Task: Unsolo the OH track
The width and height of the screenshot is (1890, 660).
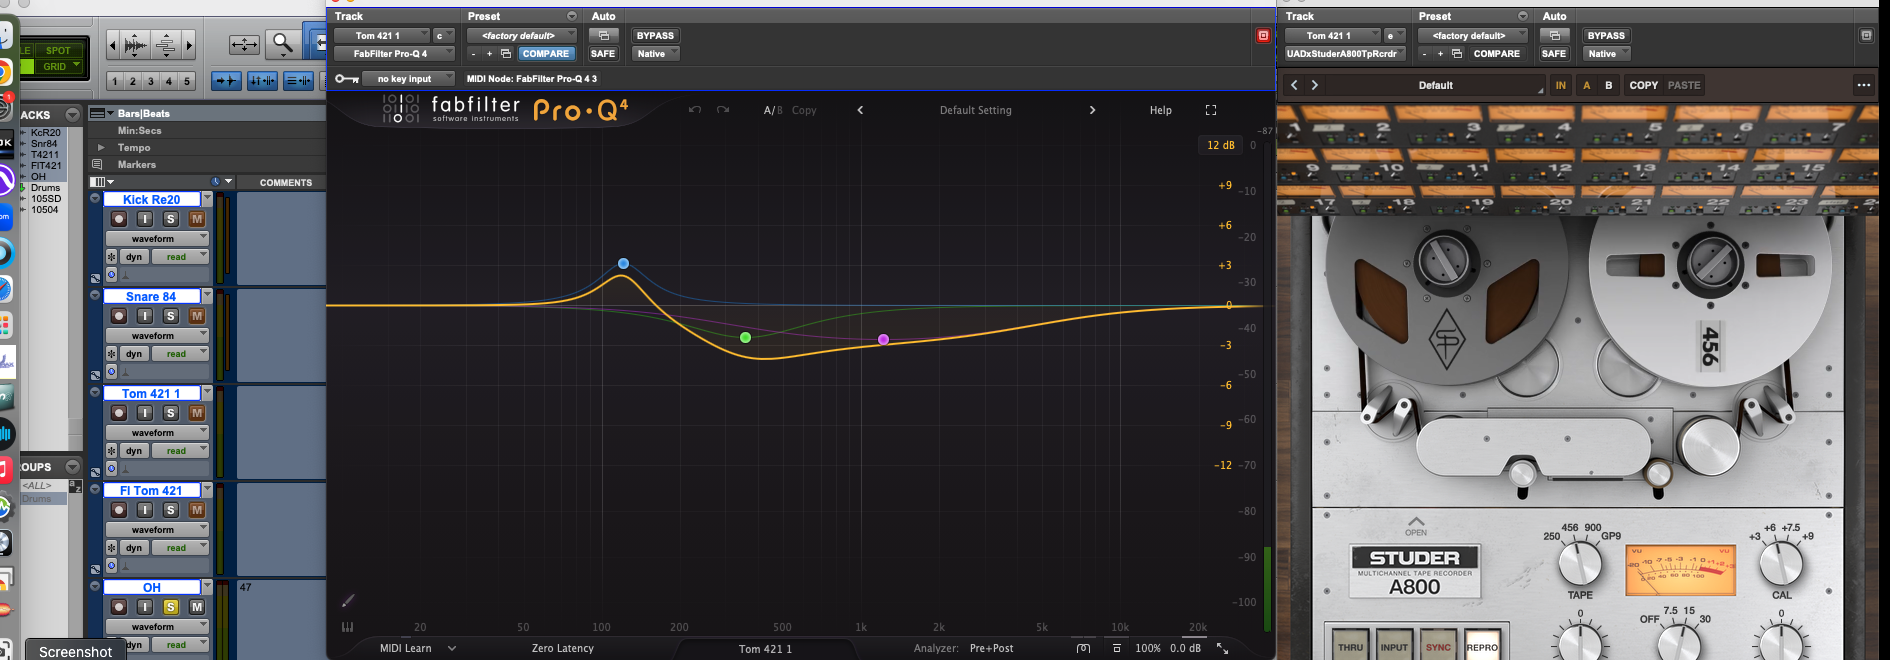Action: [171, 607]
